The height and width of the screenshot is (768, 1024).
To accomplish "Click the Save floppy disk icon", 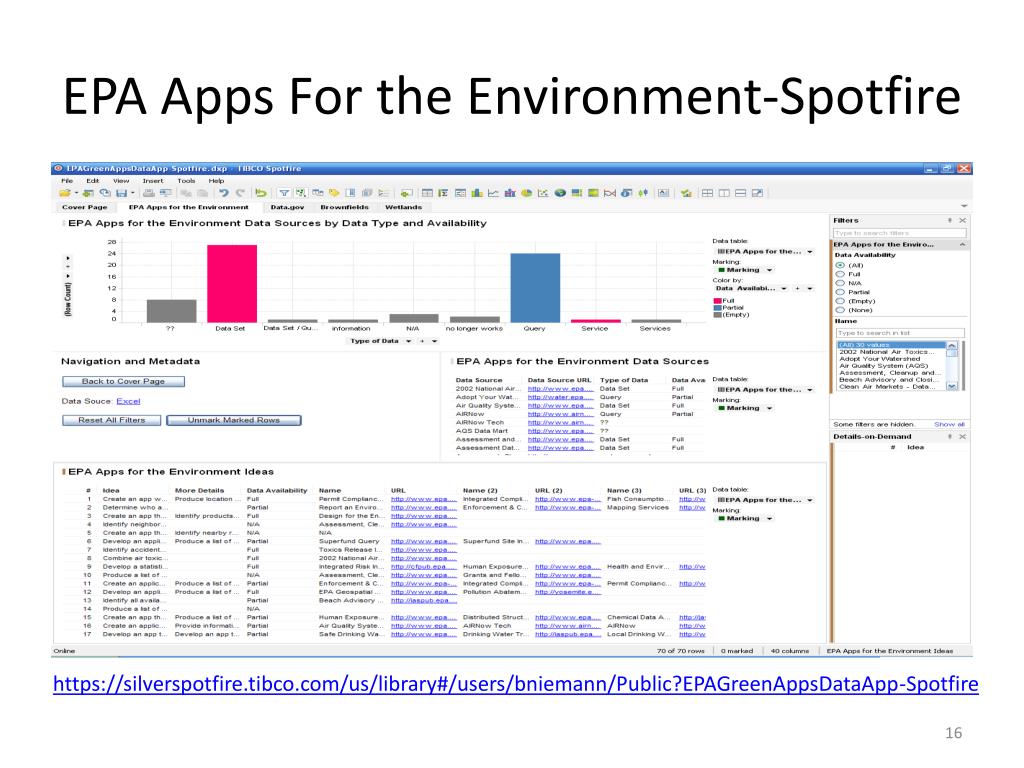I will (x=121, y=193).
